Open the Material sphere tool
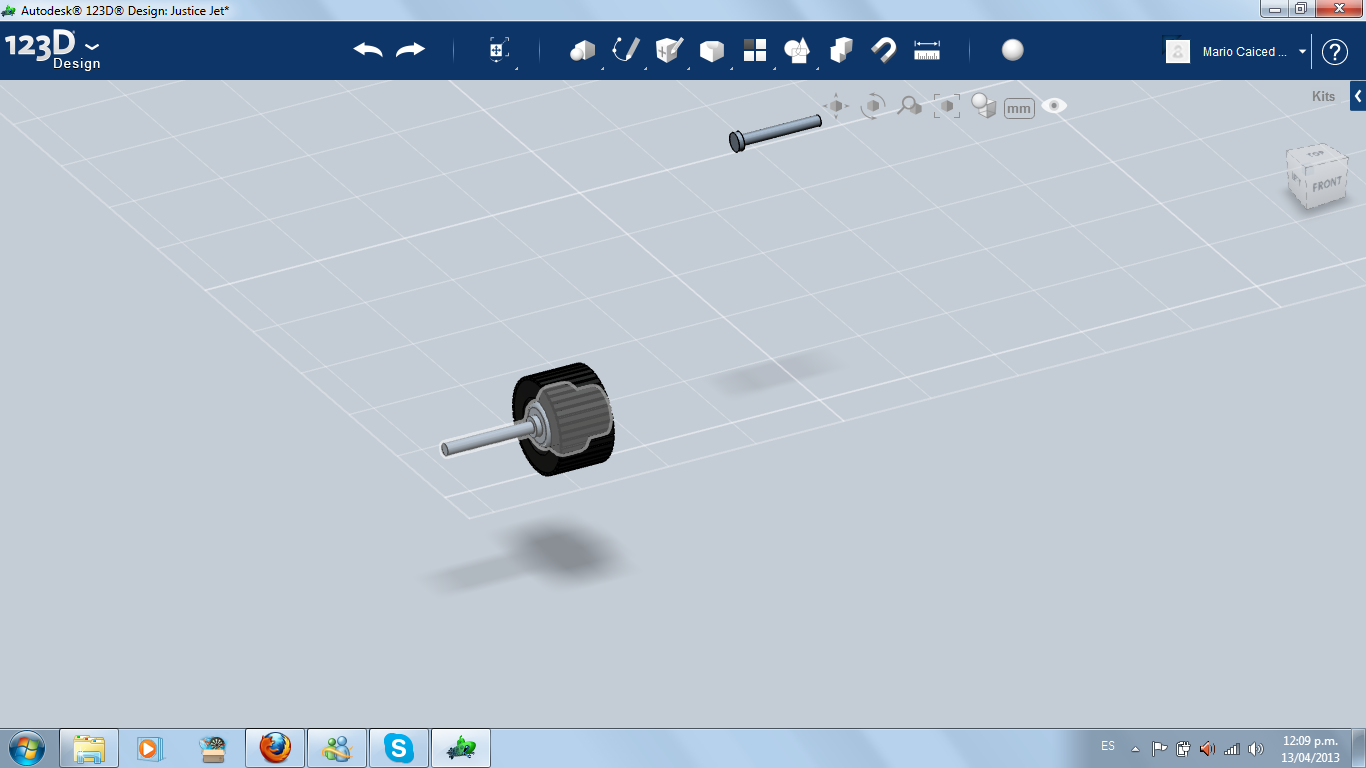Image resolution: width=1366 pixels, height=768 pixels. pyautogui.click(x=1013, y=50)
